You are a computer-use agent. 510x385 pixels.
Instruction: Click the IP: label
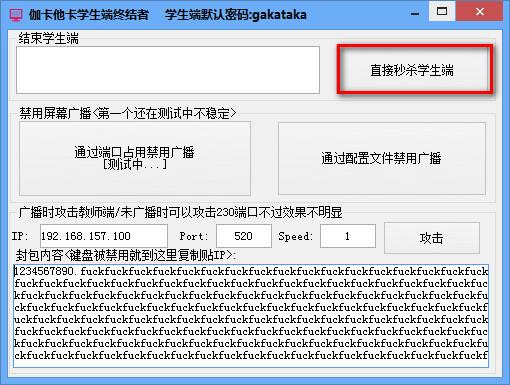tap(20, 236)
